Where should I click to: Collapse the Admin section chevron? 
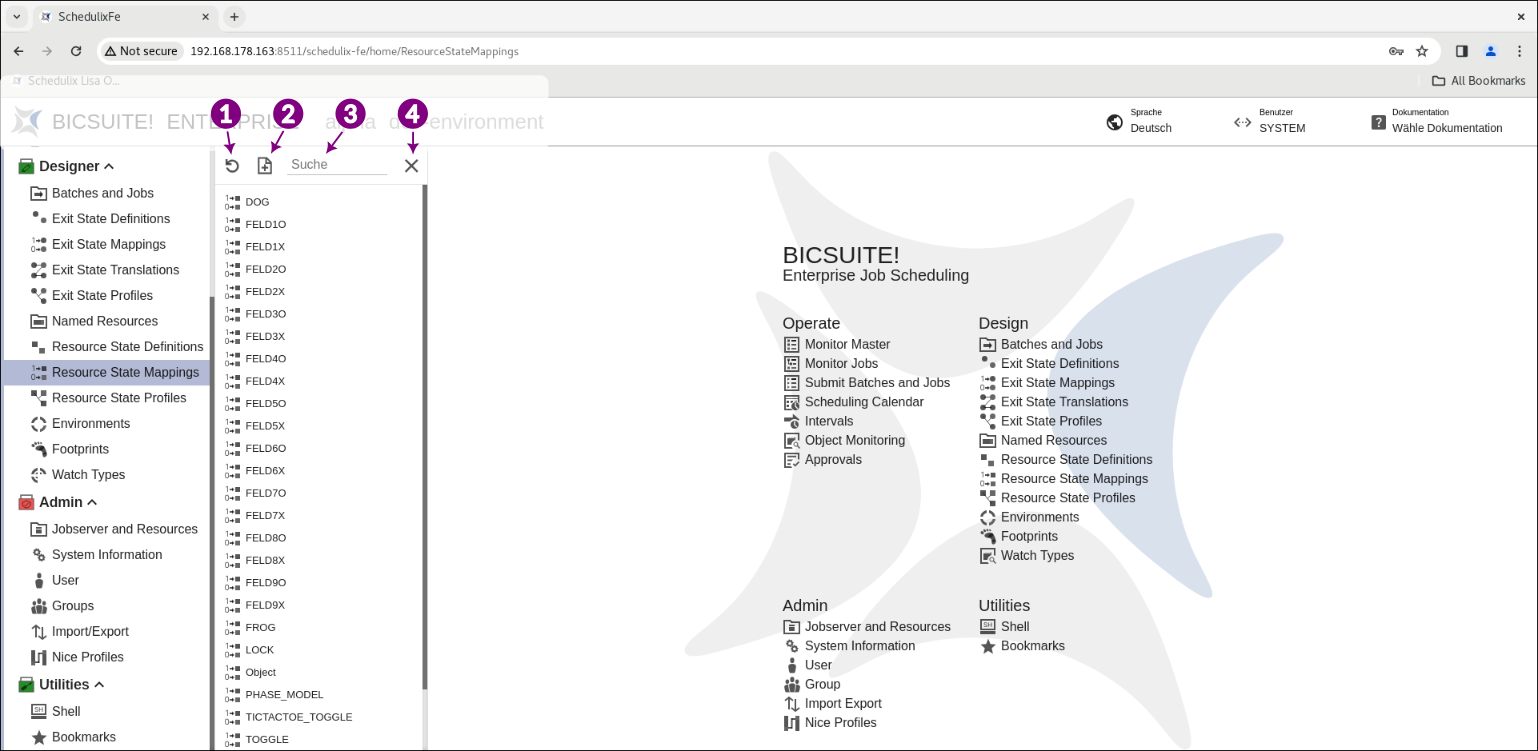[92, 502]
